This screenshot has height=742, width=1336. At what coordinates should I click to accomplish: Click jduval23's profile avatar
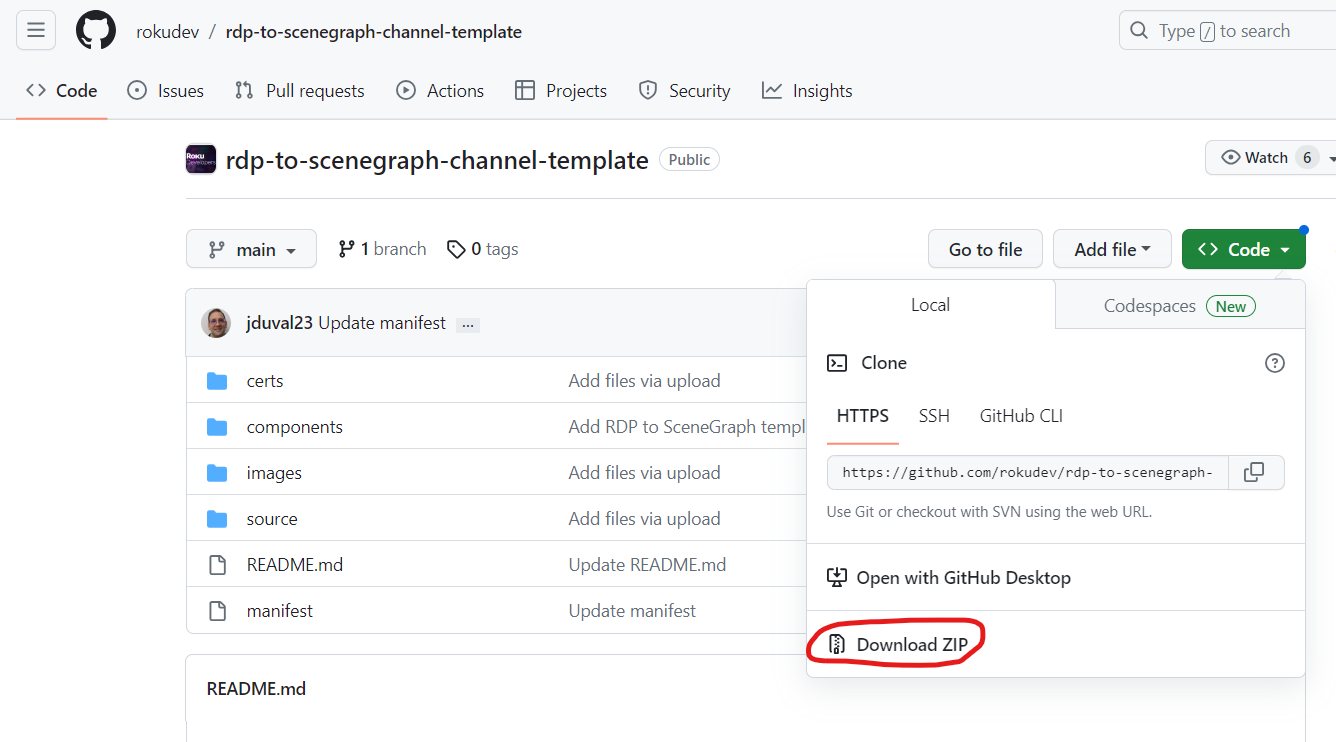click(x=216, y=323)
